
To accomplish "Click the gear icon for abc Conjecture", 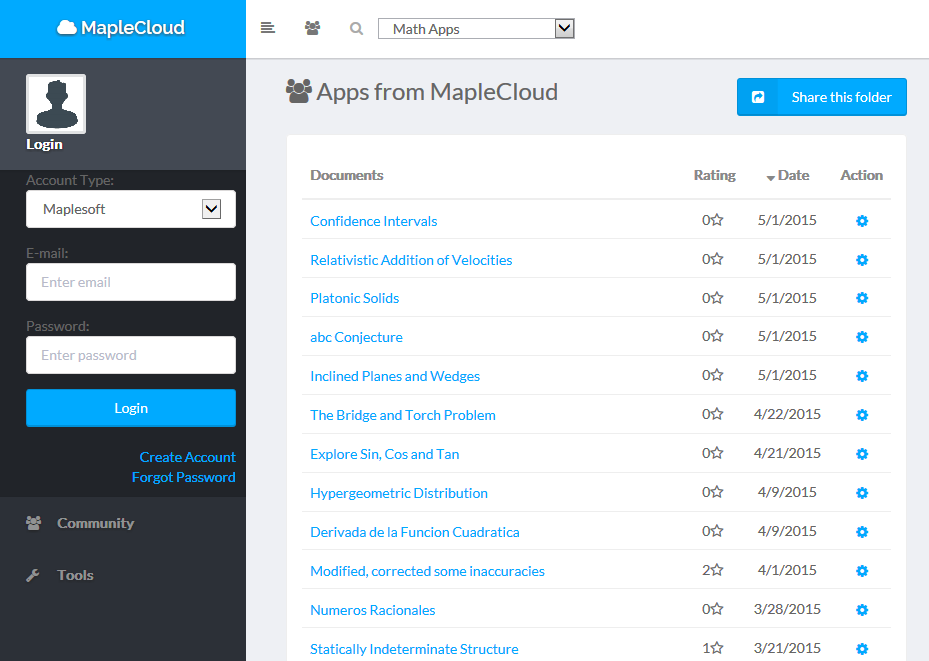I will point(862,337).
